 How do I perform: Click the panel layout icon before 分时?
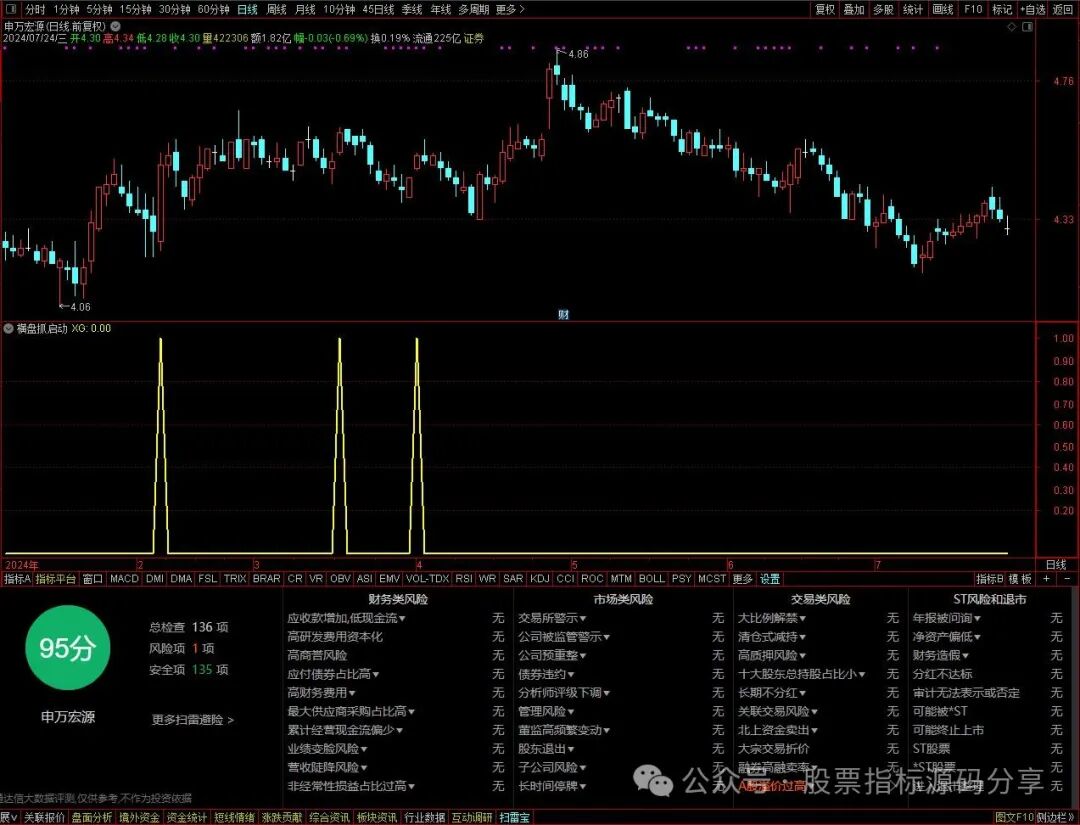[x=13, y=9]
